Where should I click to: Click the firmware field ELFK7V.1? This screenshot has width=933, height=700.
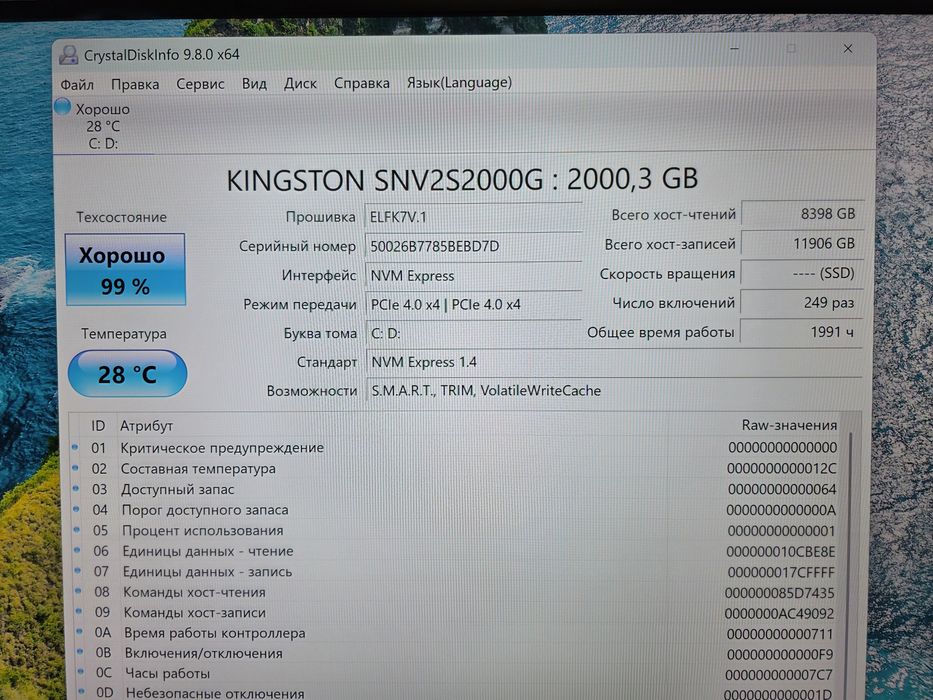[473, 217]
